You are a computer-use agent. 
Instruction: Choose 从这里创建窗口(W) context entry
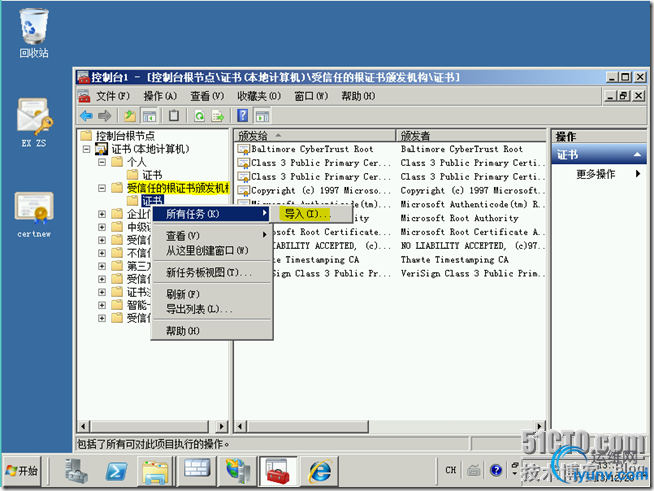point(211,250)
